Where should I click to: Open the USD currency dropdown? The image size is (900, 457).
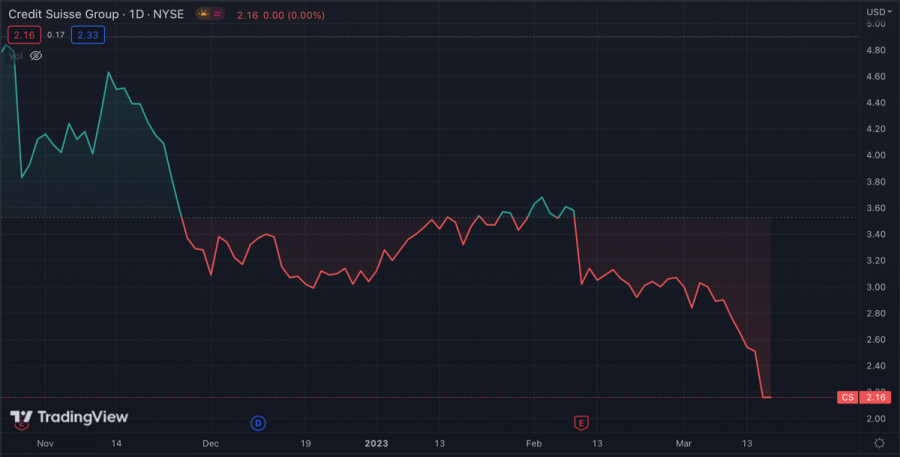[879, 12]
